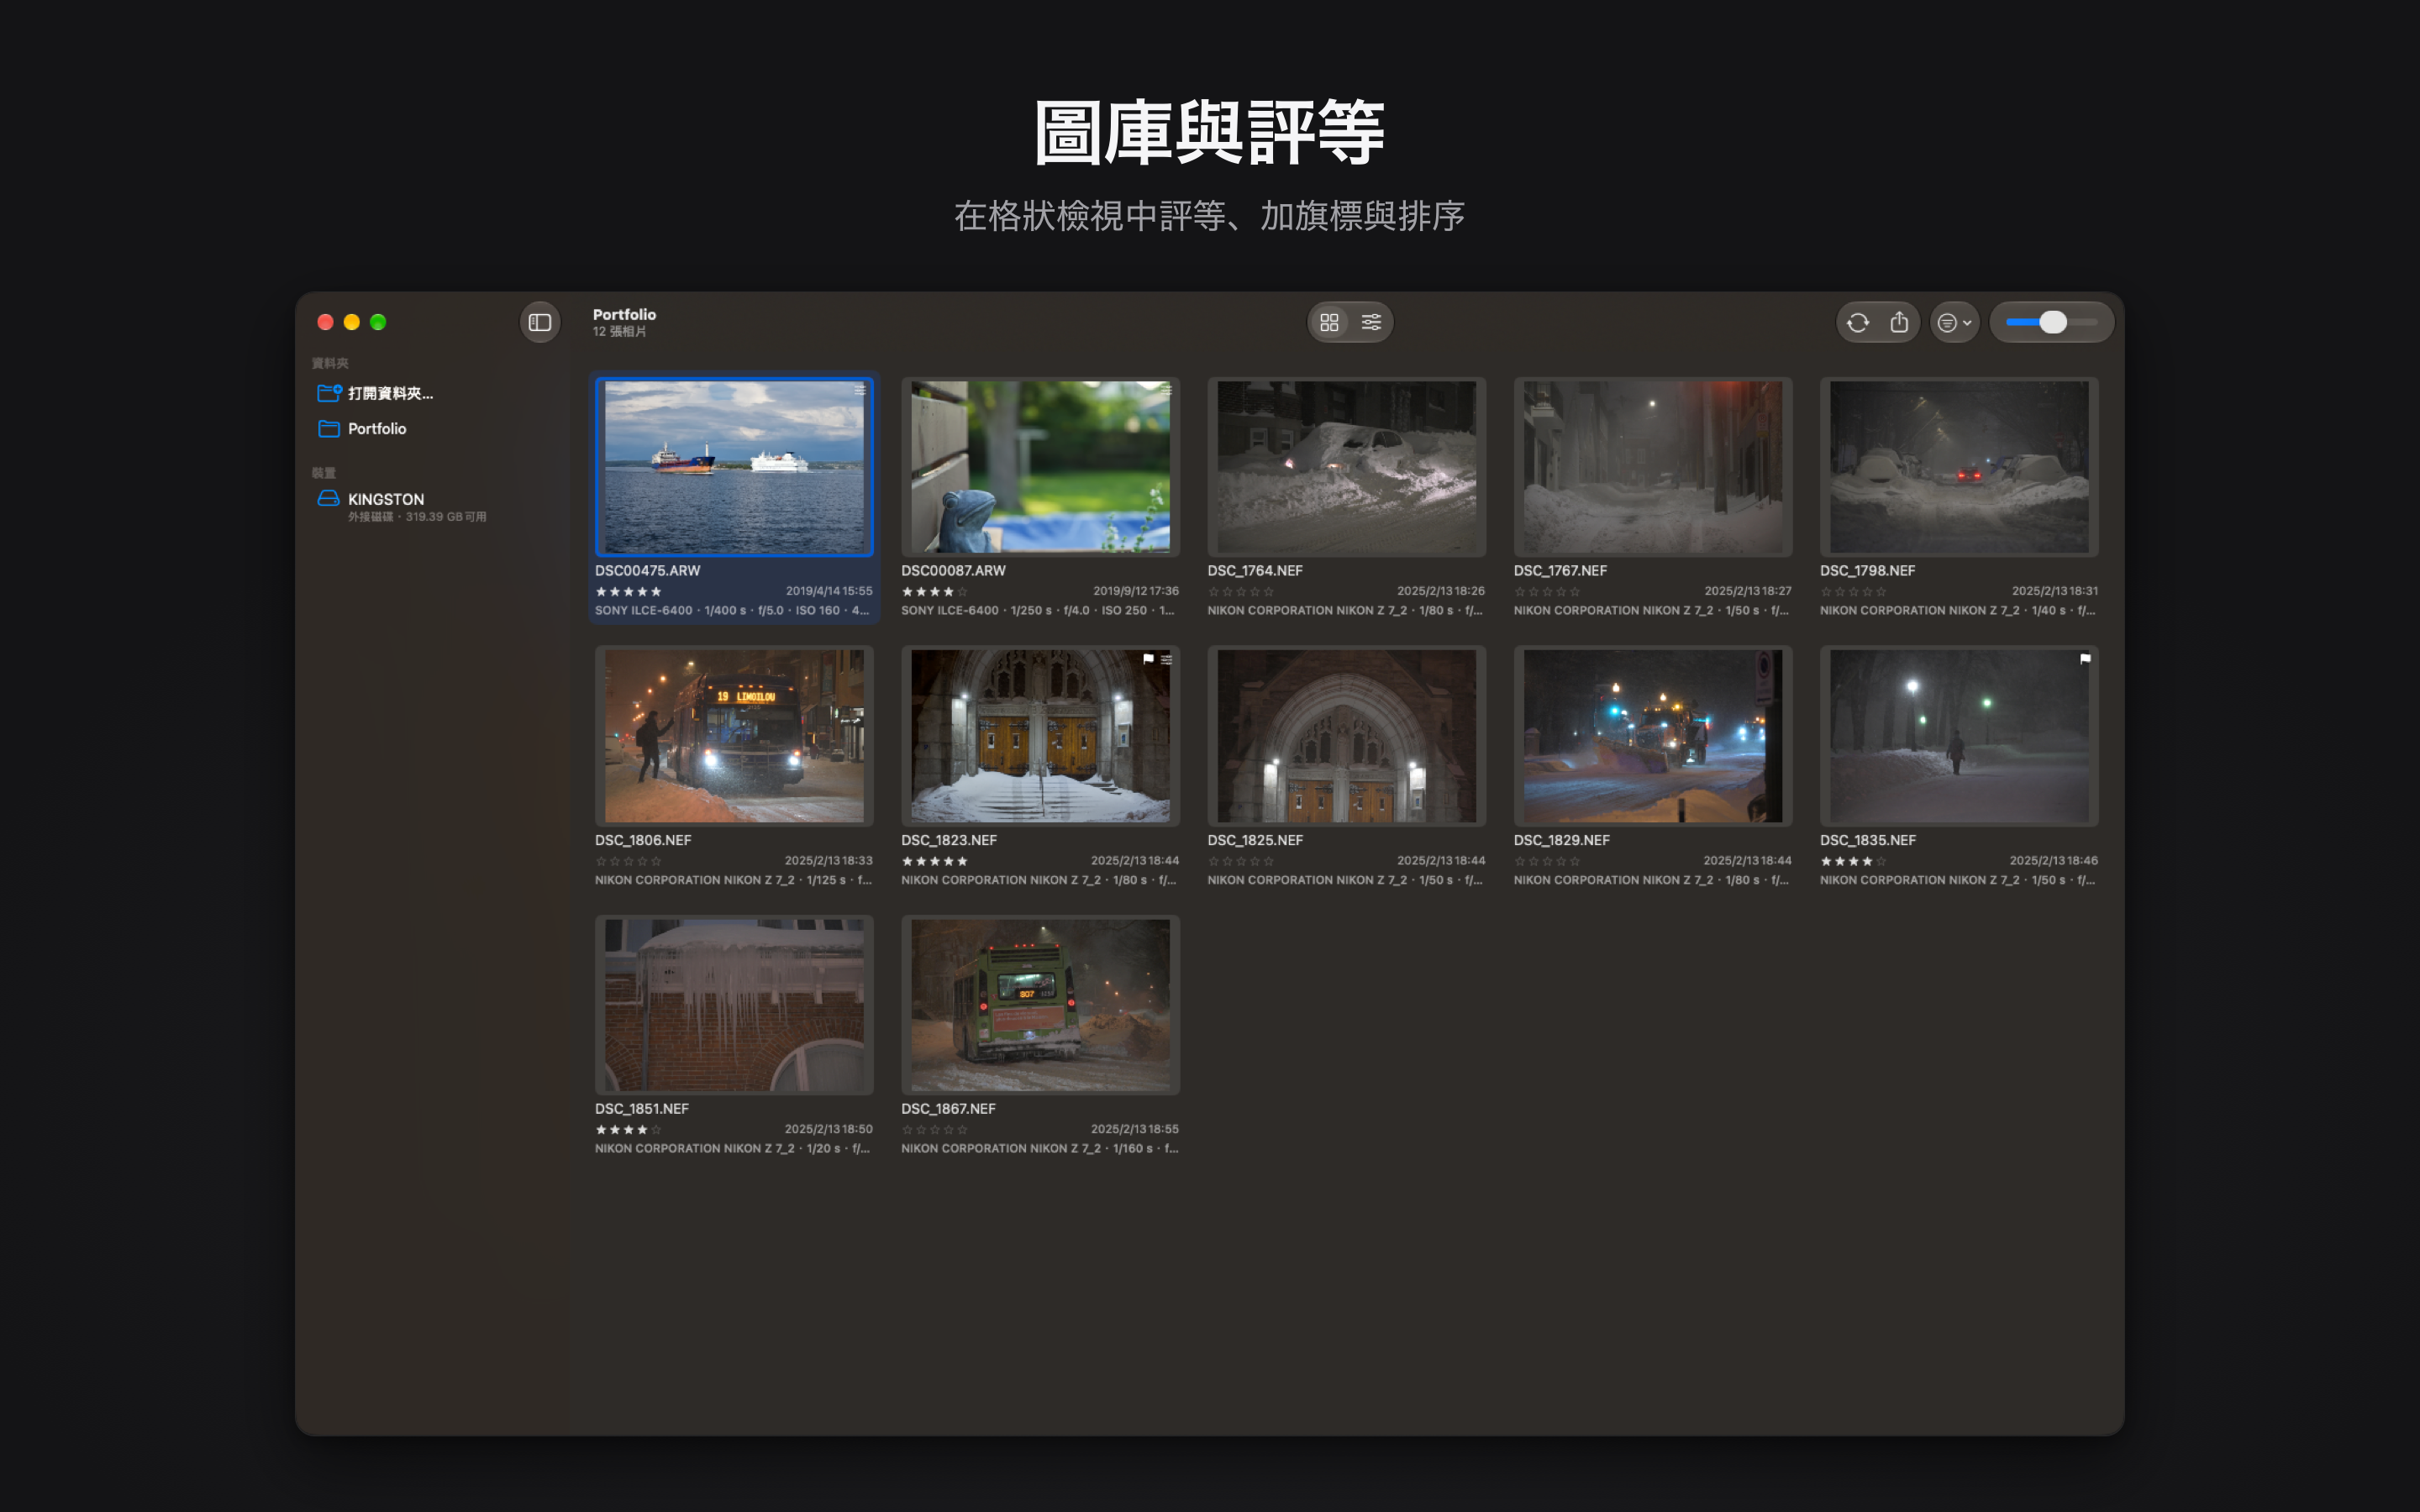The width and height of the screenshot is (2420, 1512).
Task: Open the filter sort dropdown
Action: [x=1954, y=322]
